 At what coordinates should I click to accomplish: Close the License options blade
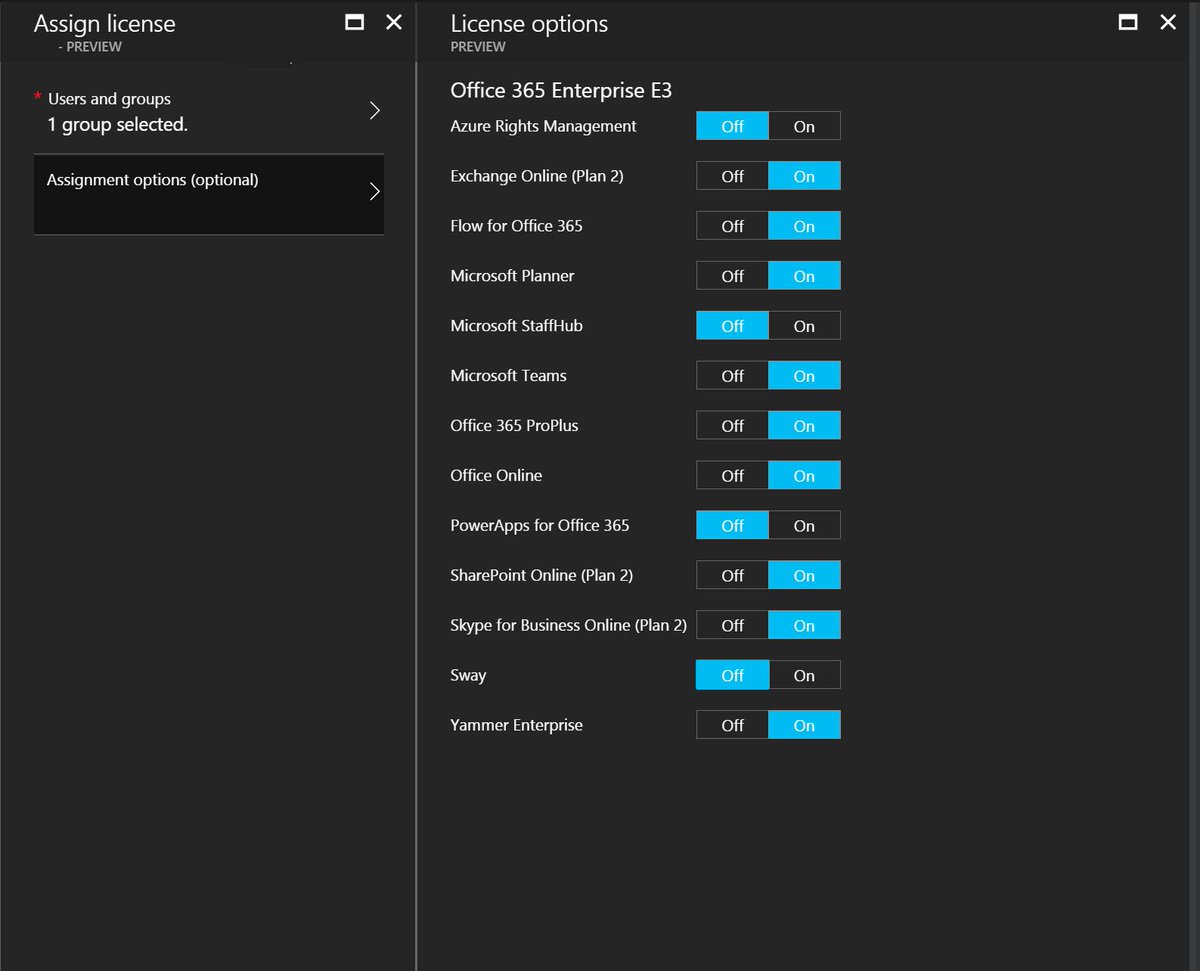coord(1168,22)
